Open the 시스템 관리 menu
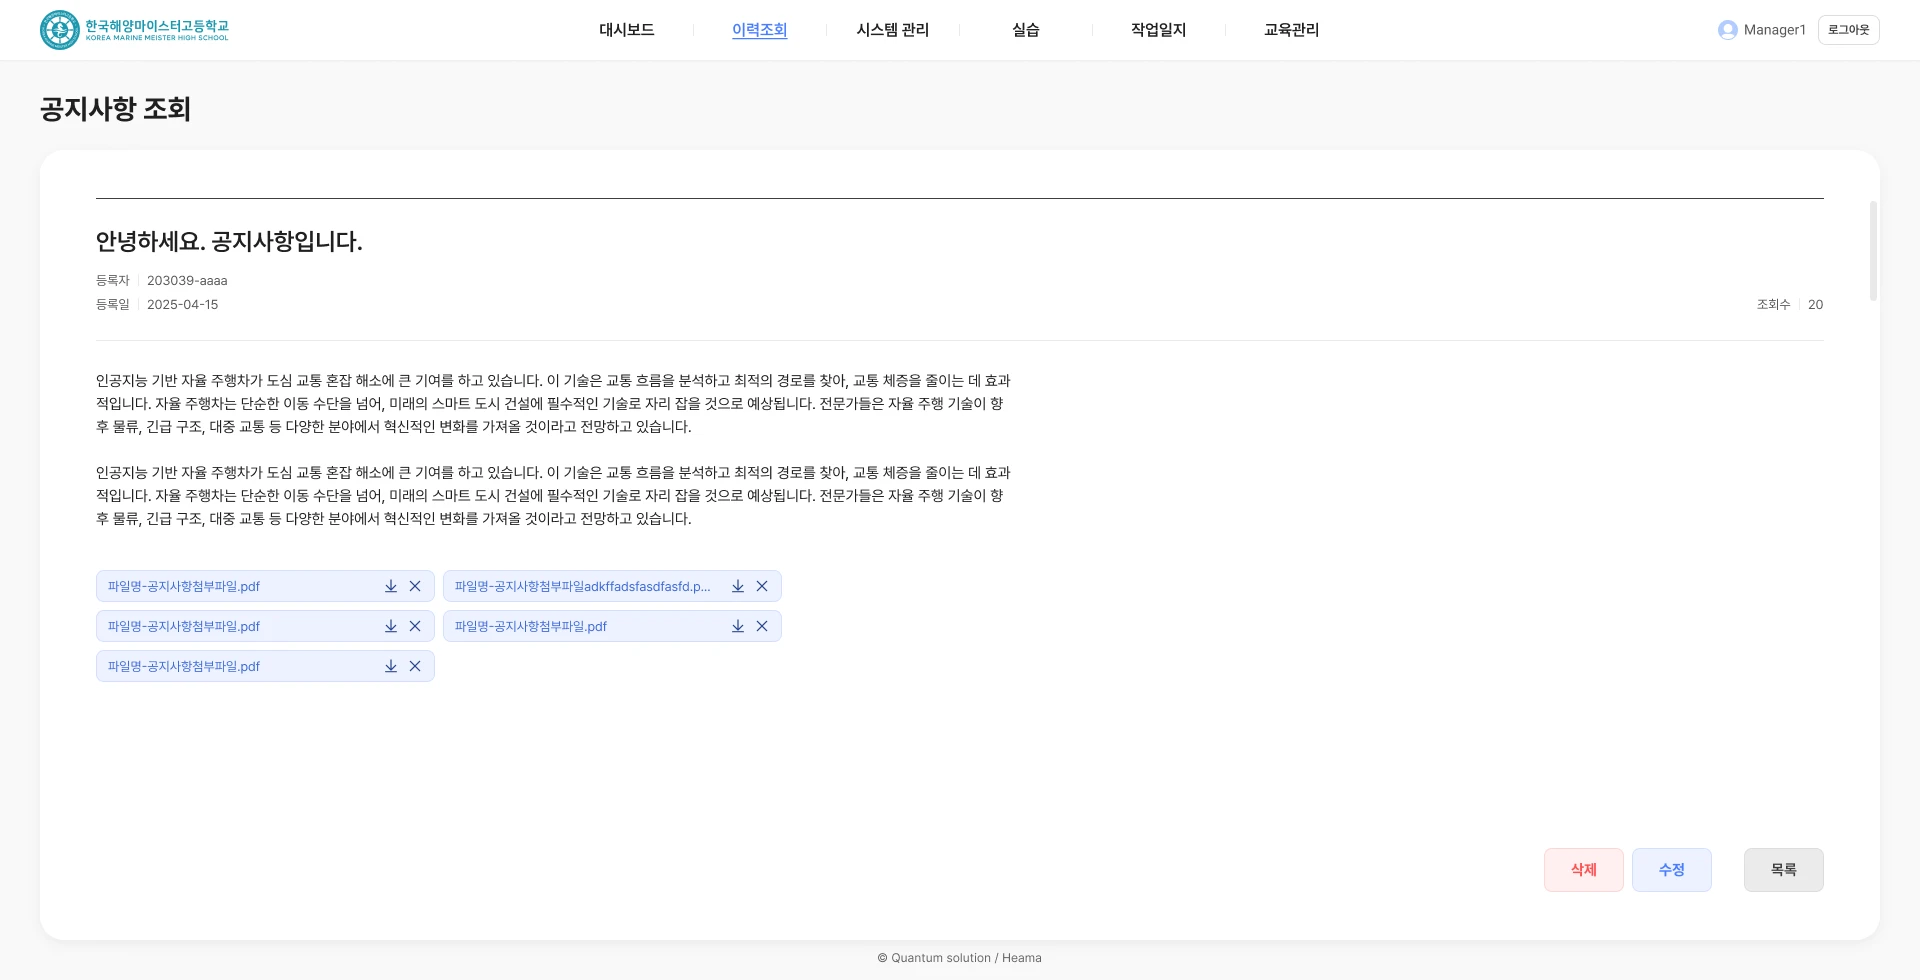Viewport: 1920px width, 980px height. (x=893, y=30)
